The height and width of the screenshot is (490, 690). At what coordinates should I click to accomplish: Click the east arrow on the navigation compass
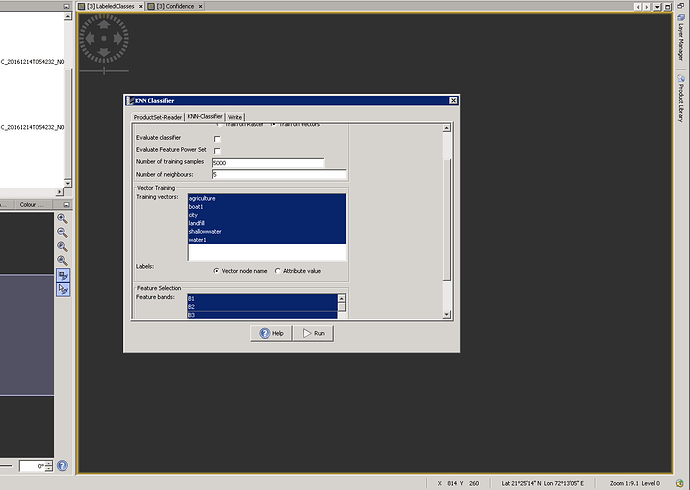coord(118,39)
